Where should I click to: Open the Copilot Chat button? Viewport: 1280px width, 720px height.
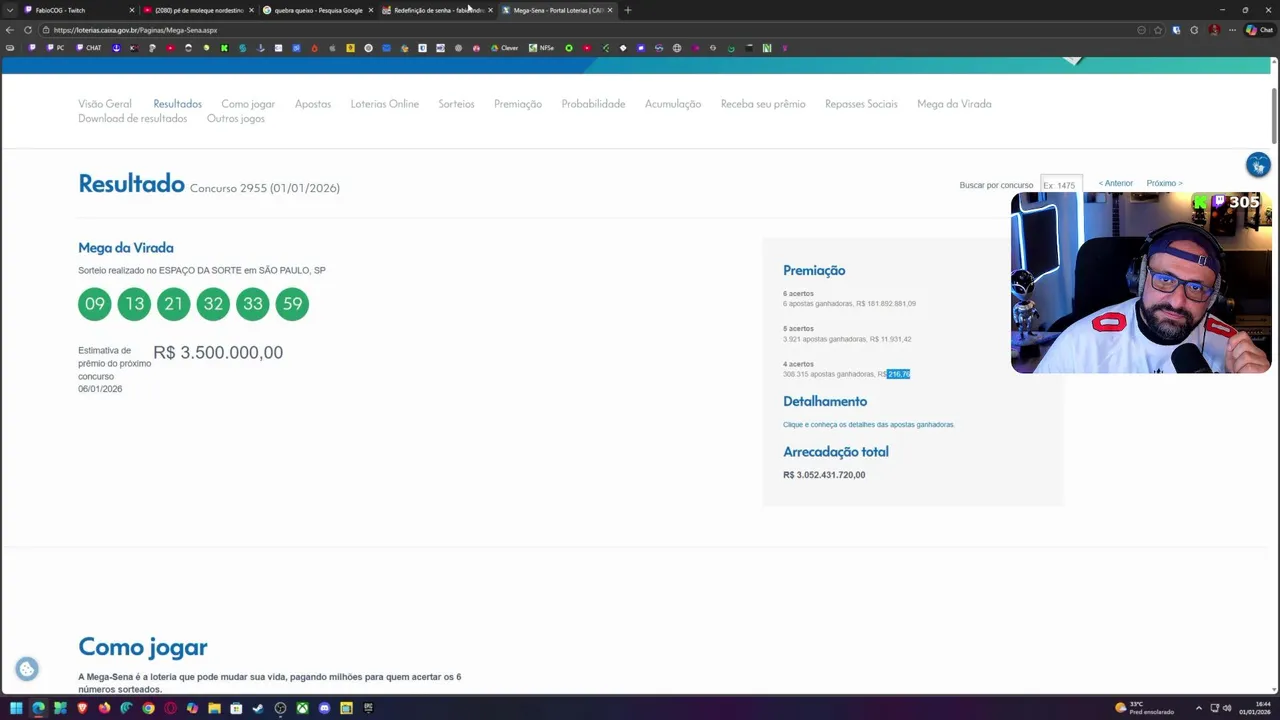[1259, 30]
